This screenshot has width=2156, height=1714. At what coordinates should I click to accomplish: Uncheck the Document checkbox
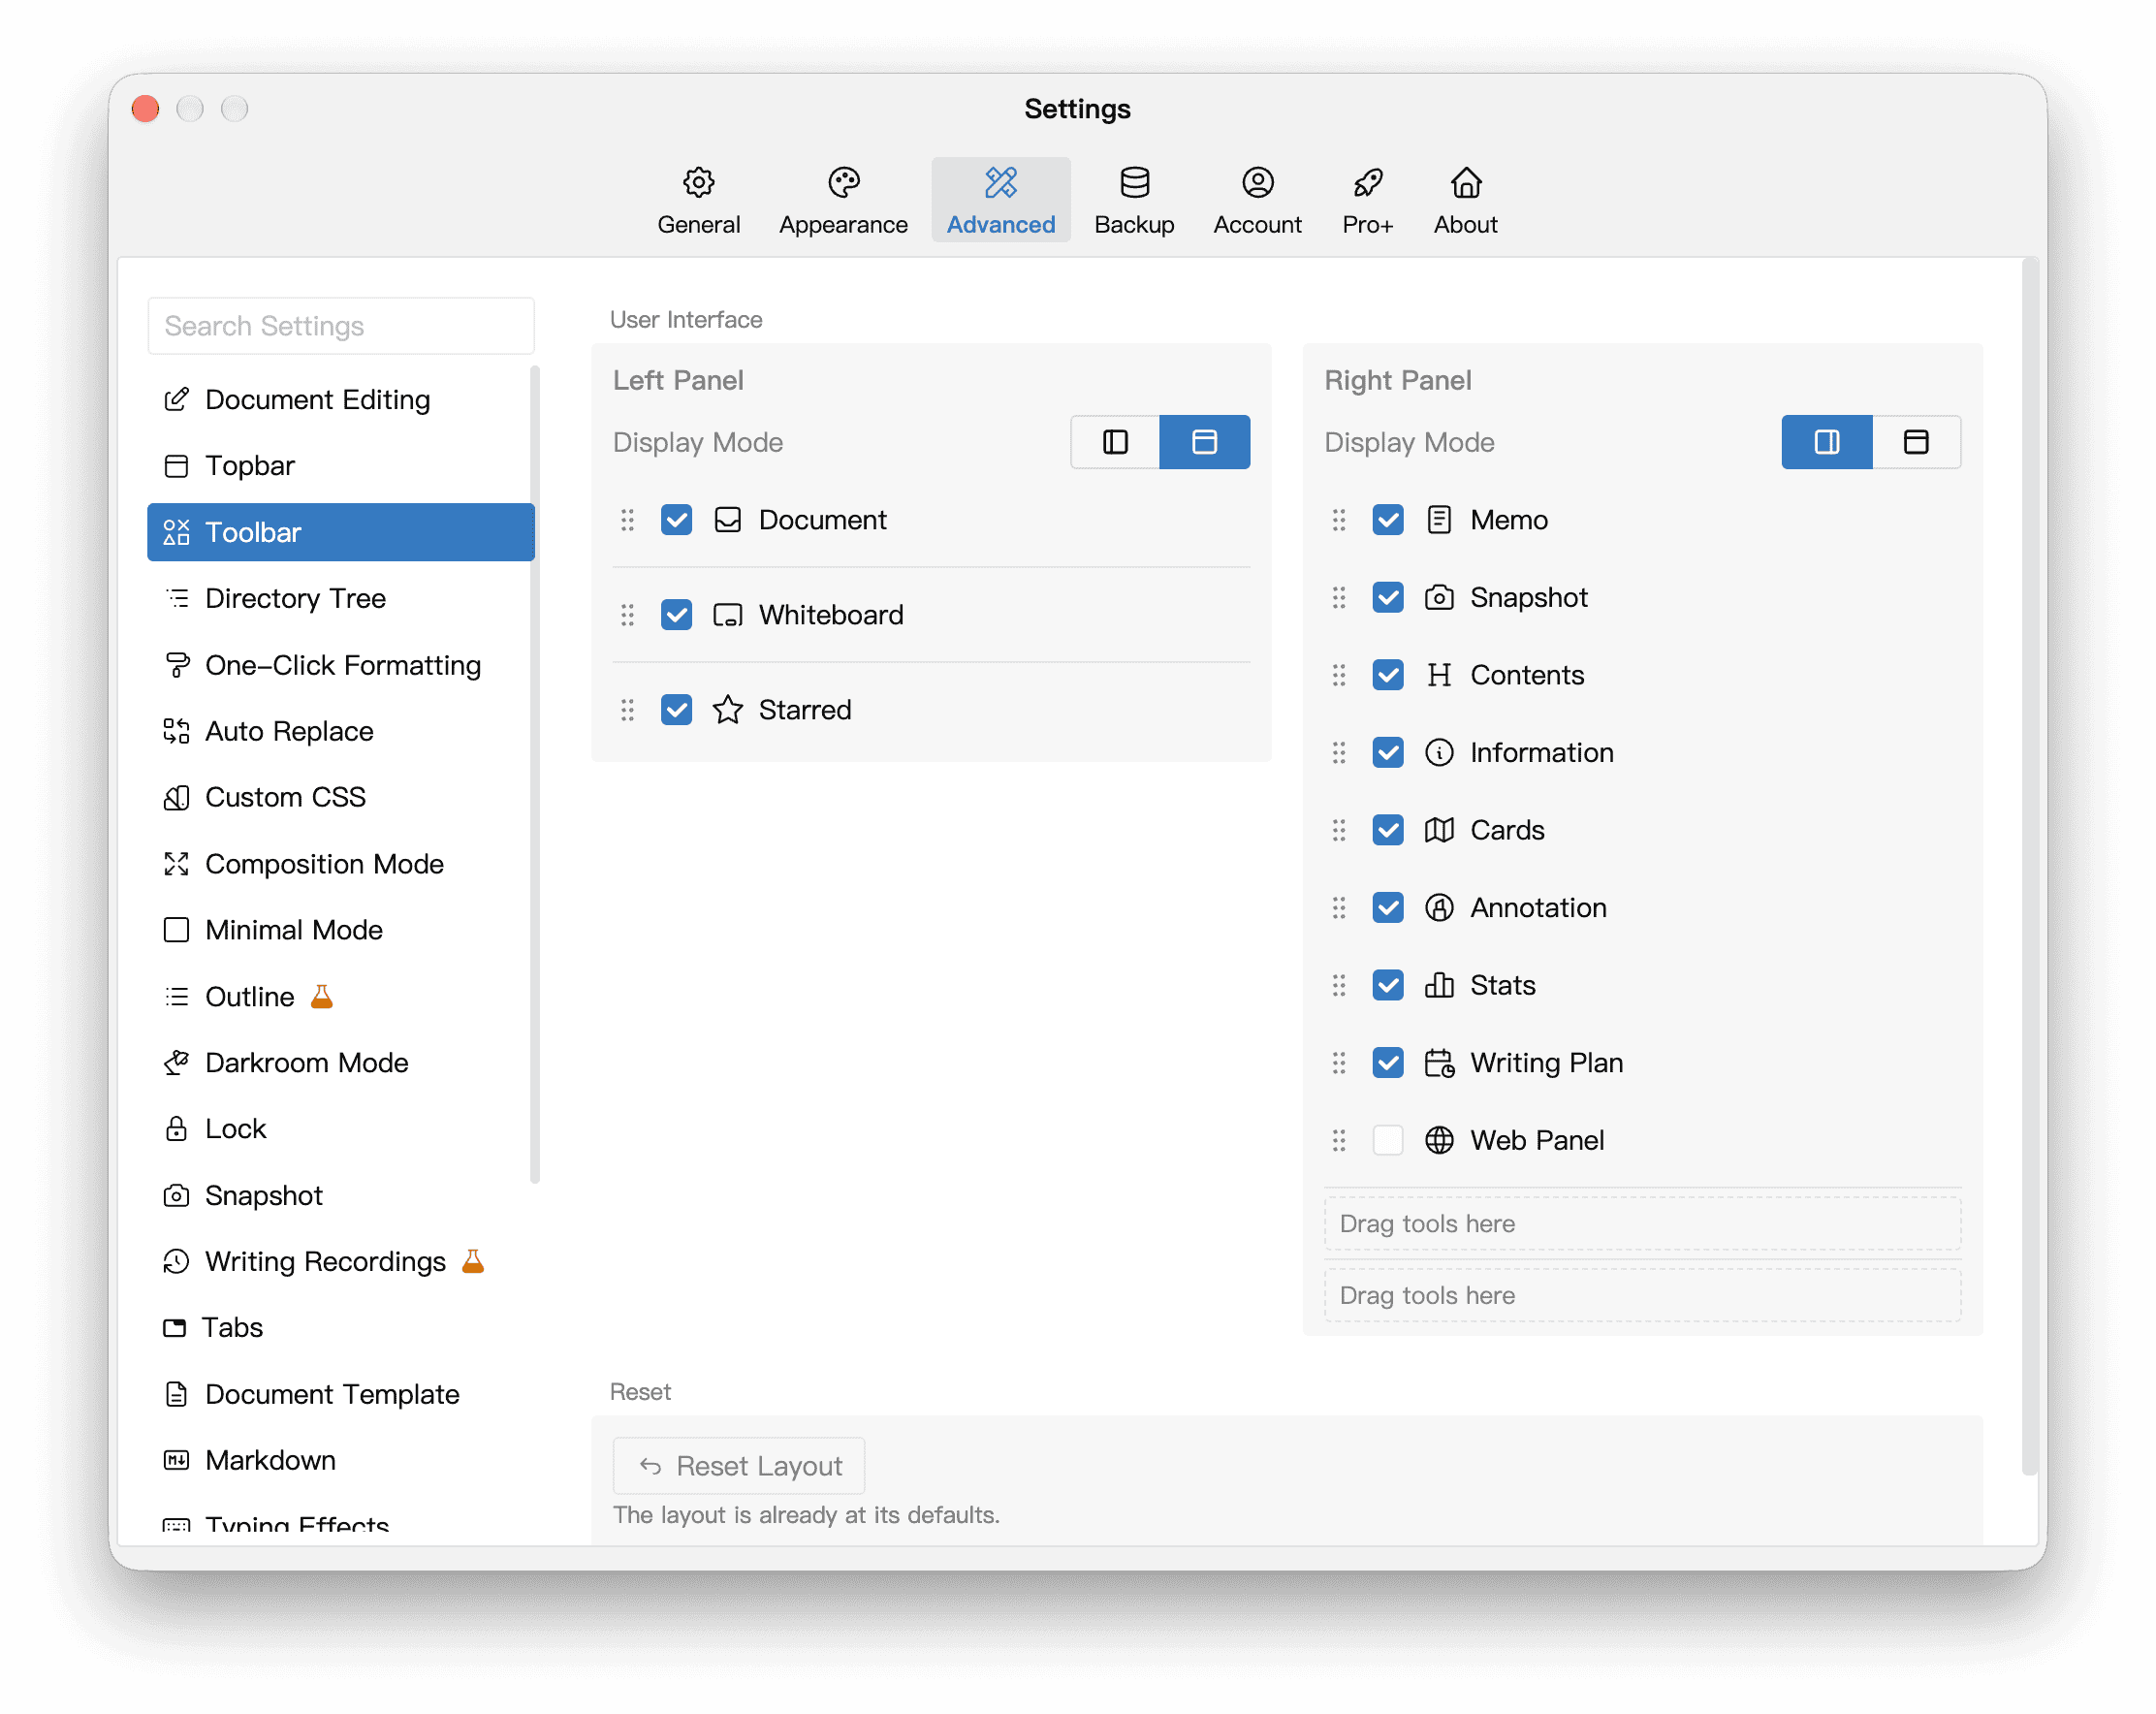pyautogui.click(x=677, y=520)
